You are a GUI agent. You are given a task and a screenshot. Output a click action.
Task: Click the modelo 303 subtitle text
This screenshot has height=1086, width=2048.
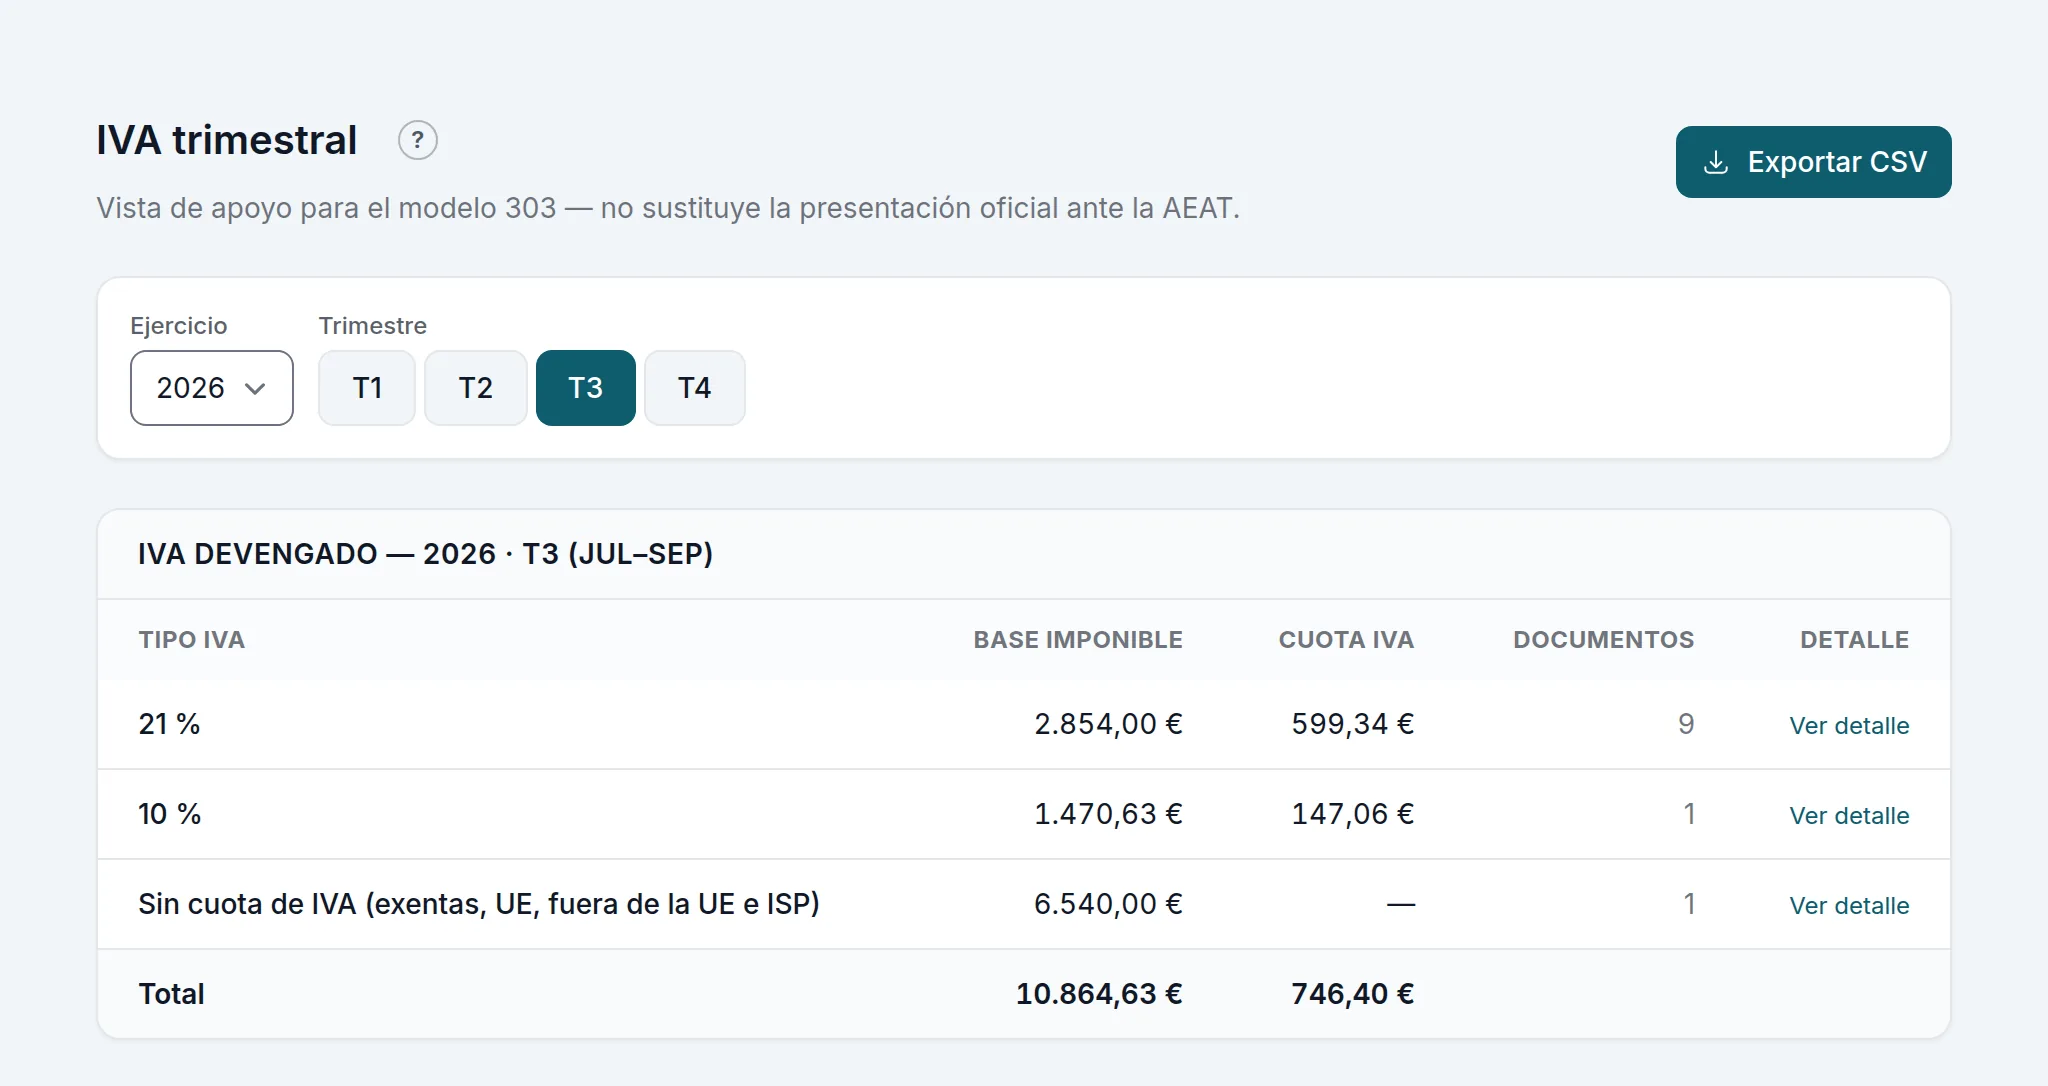pos(668,208)
